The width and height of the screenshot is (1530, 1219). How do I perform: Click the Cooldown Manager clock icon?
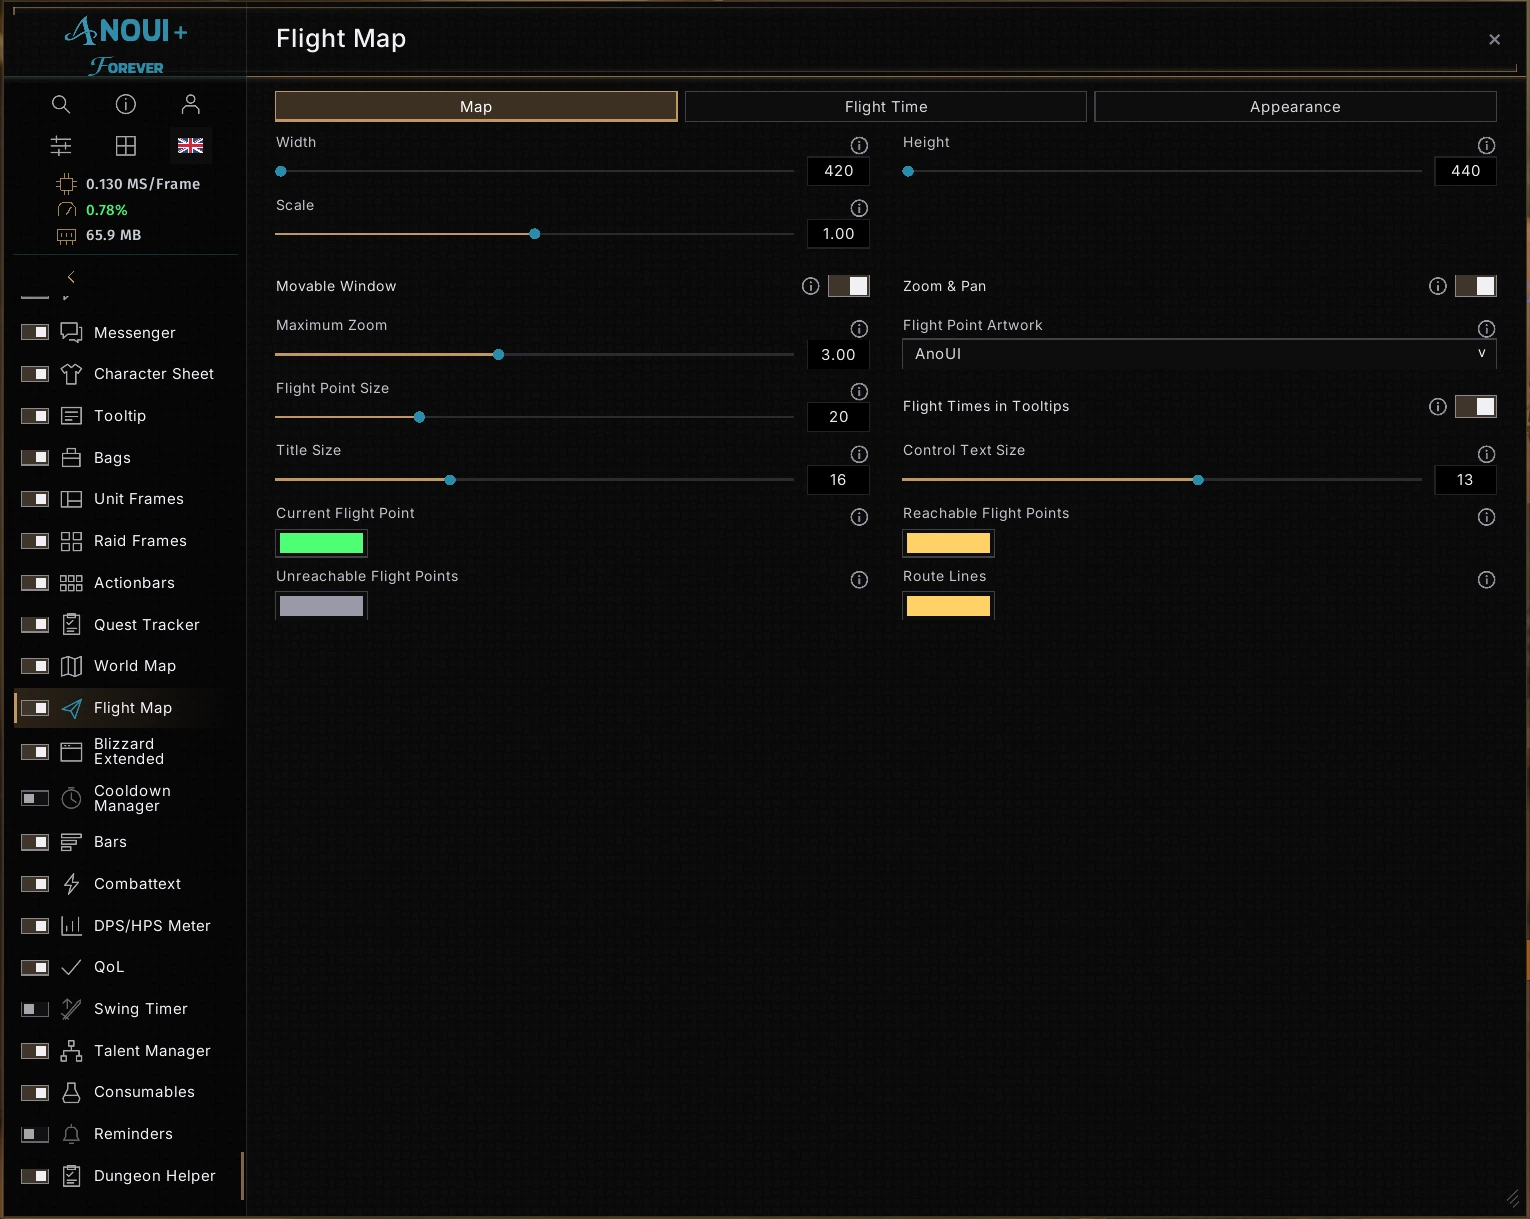coord(71,798)
